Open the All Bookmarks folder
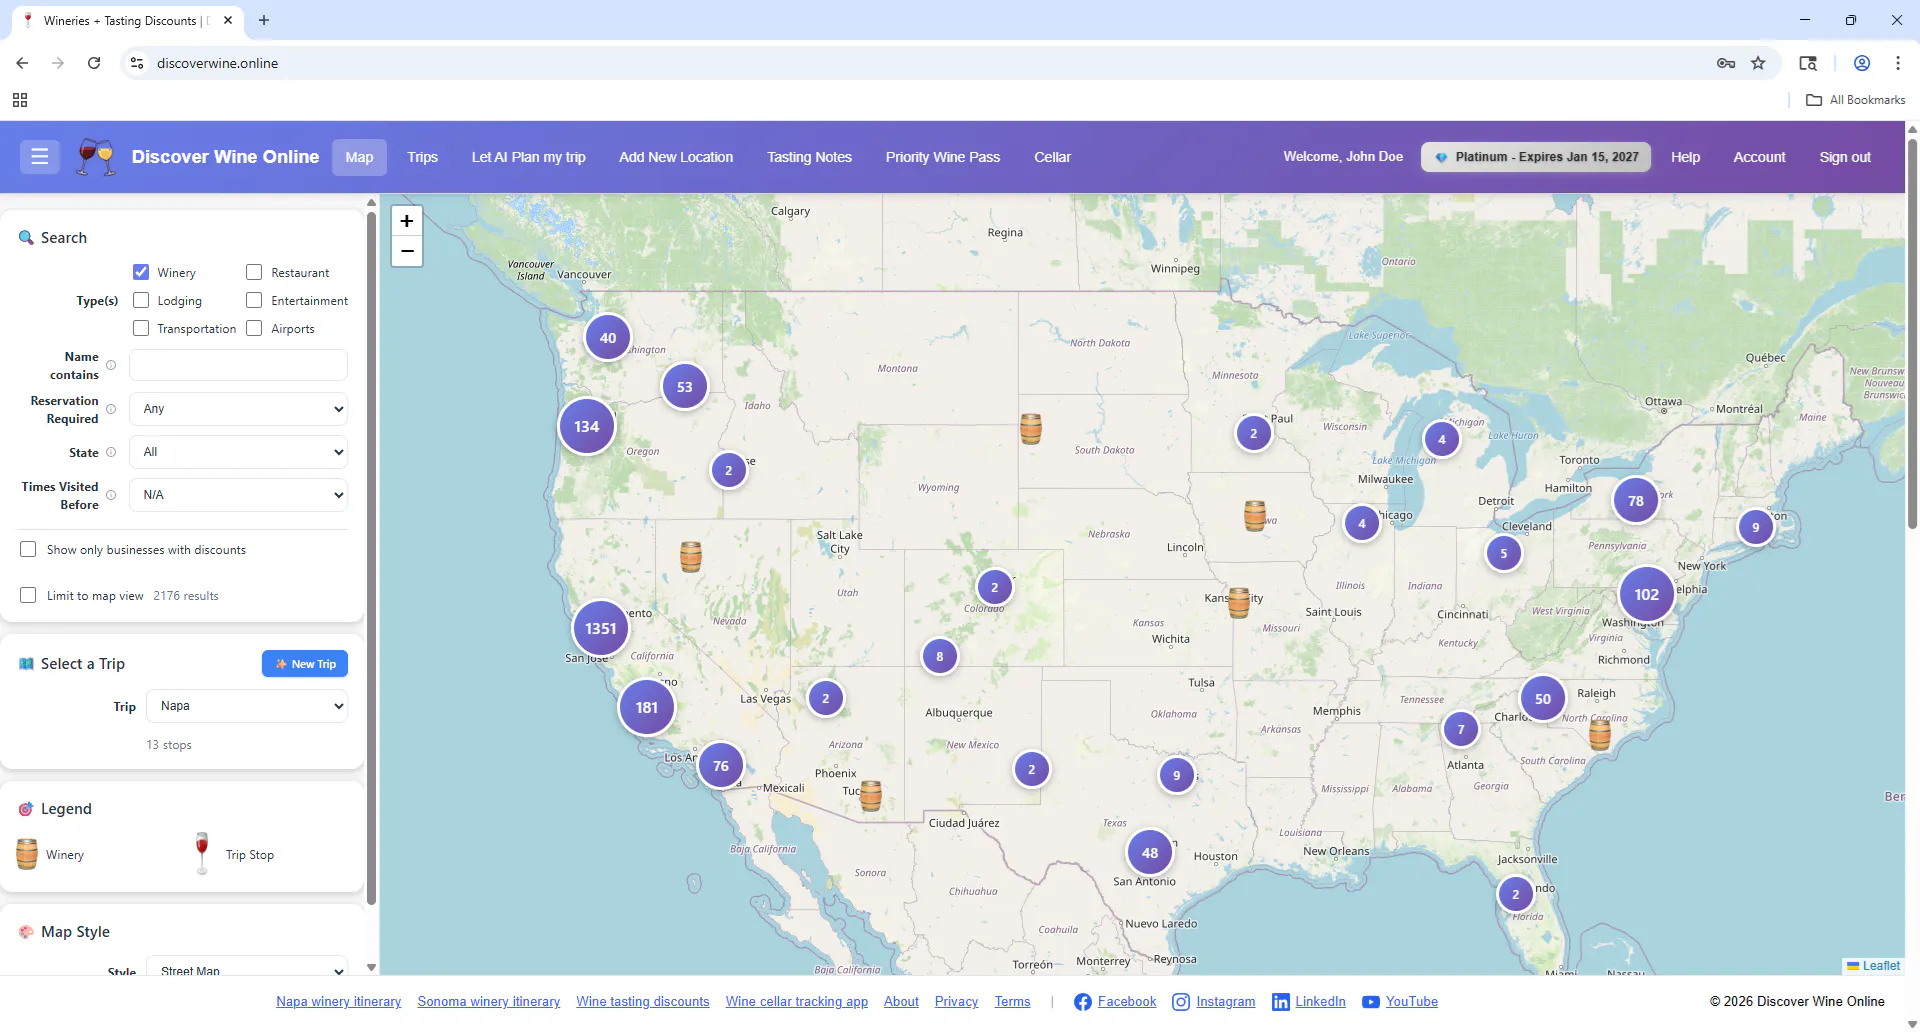Image resolution: width=1920 pixels, height=1032 pixels. [1856, 100]
